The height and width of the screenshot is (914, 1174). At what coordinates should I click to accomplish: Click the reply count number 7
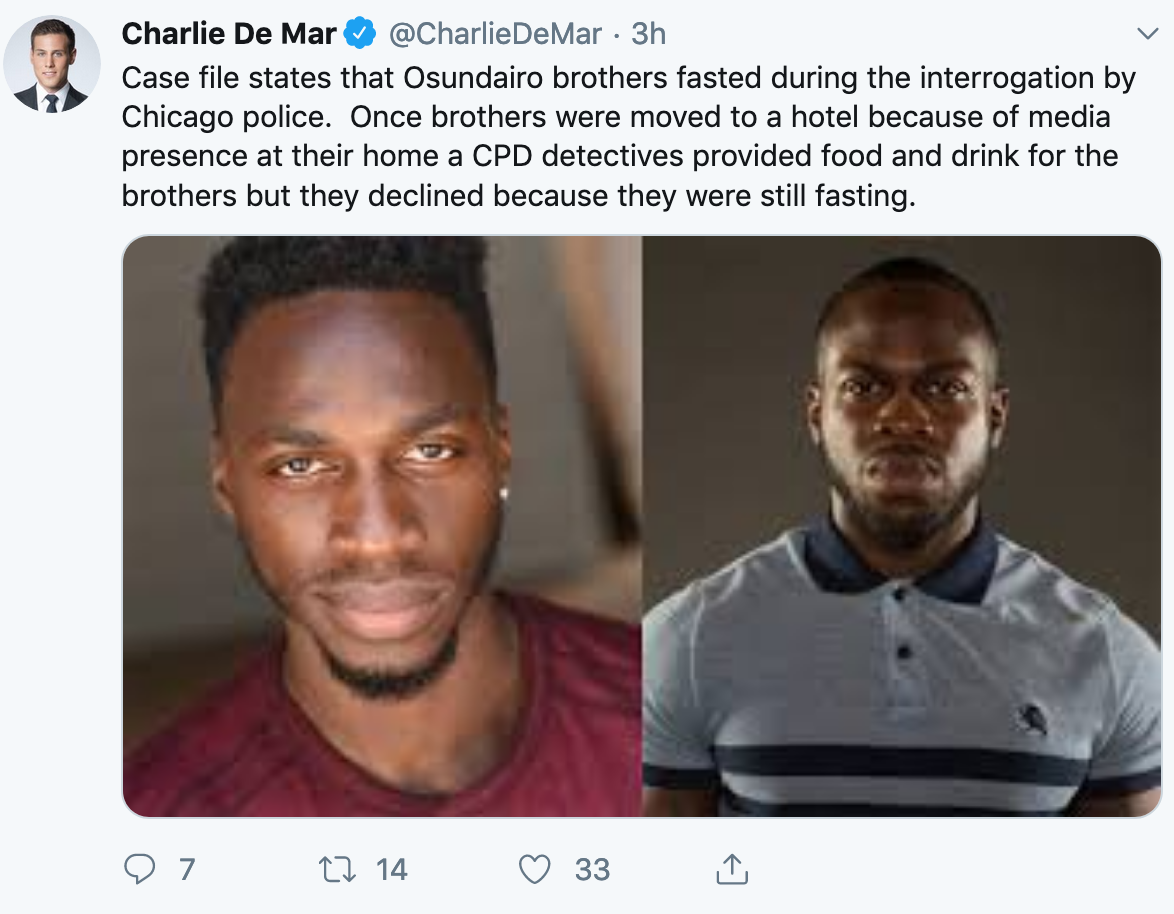[x=187, y=870]
